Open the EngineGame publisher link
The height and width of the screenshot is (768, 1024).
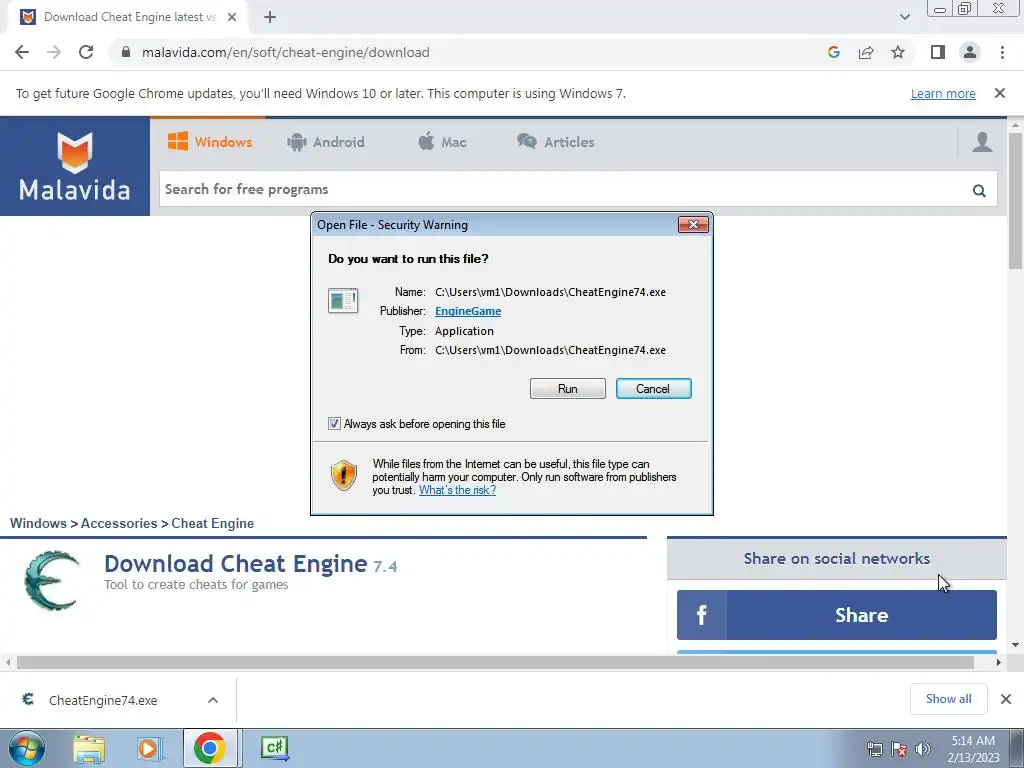(x=468, y=312)
